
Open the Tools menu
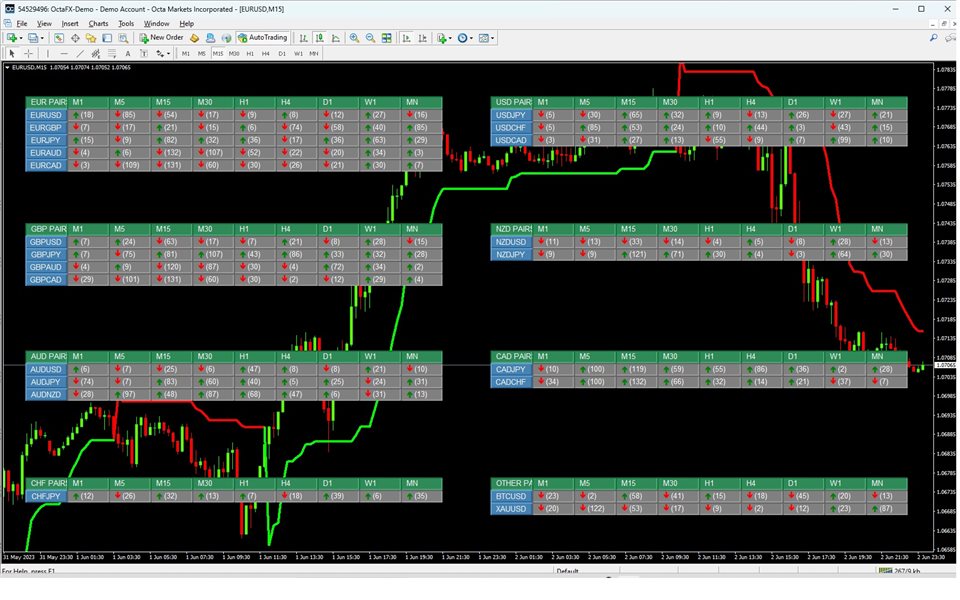[x=126, y=23]
